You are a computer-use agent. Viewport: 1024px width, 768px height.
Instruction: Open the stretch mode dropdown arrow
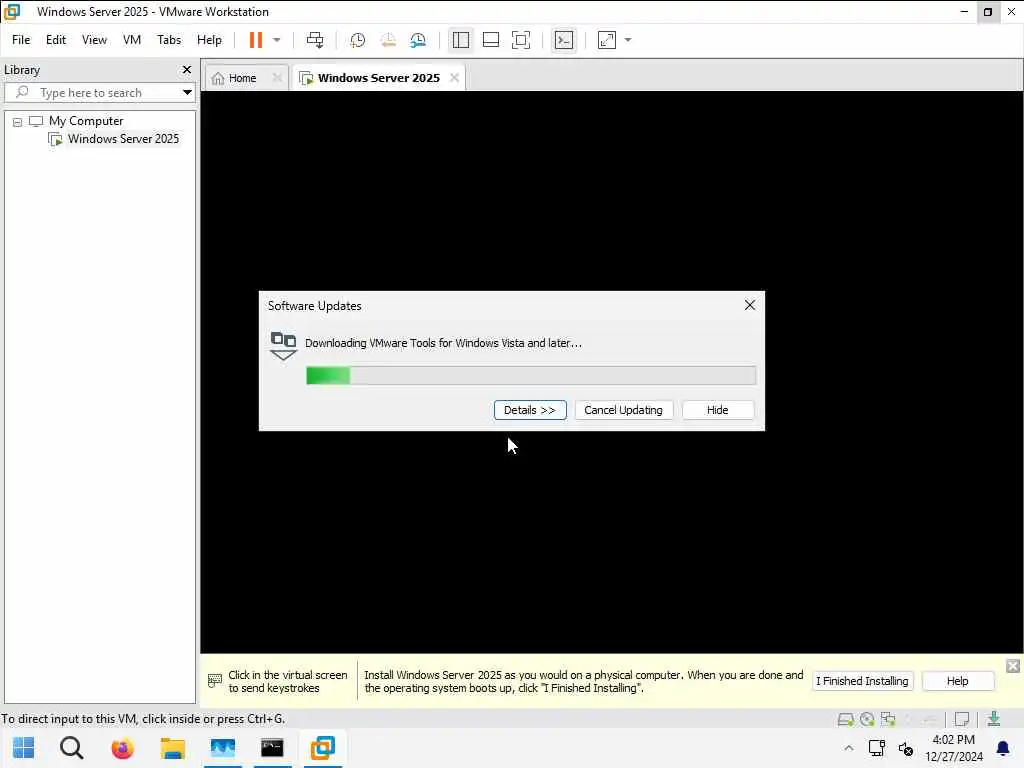(x=628, y=40)
